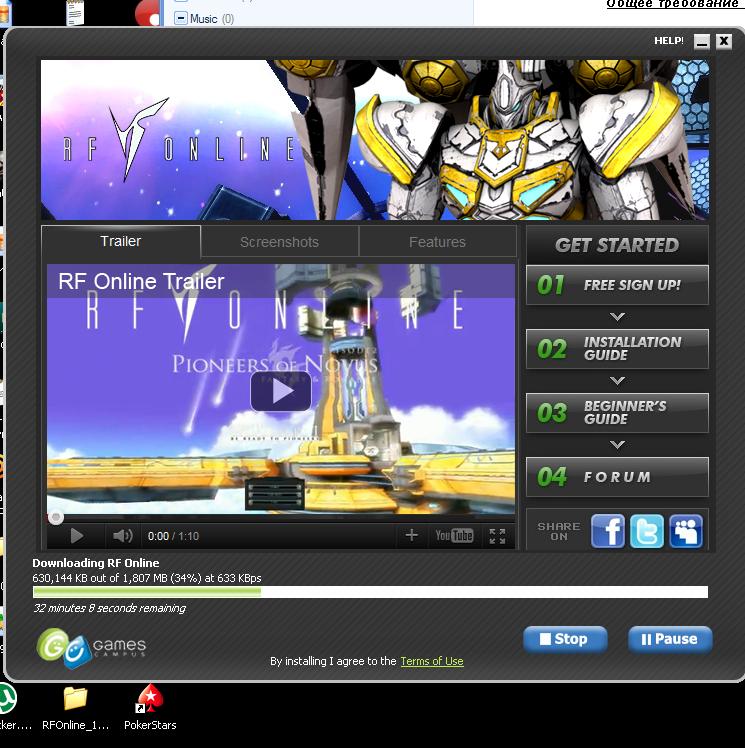
Task: Click the 32 minutes 8 seconds remaining text
Action: point(109,608)
